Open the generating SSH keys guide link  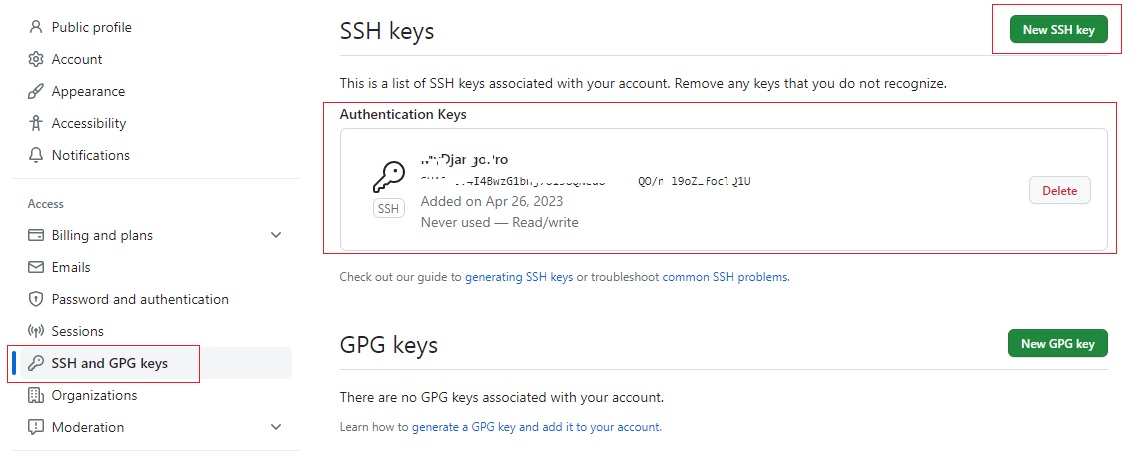(x=519, y=277)
